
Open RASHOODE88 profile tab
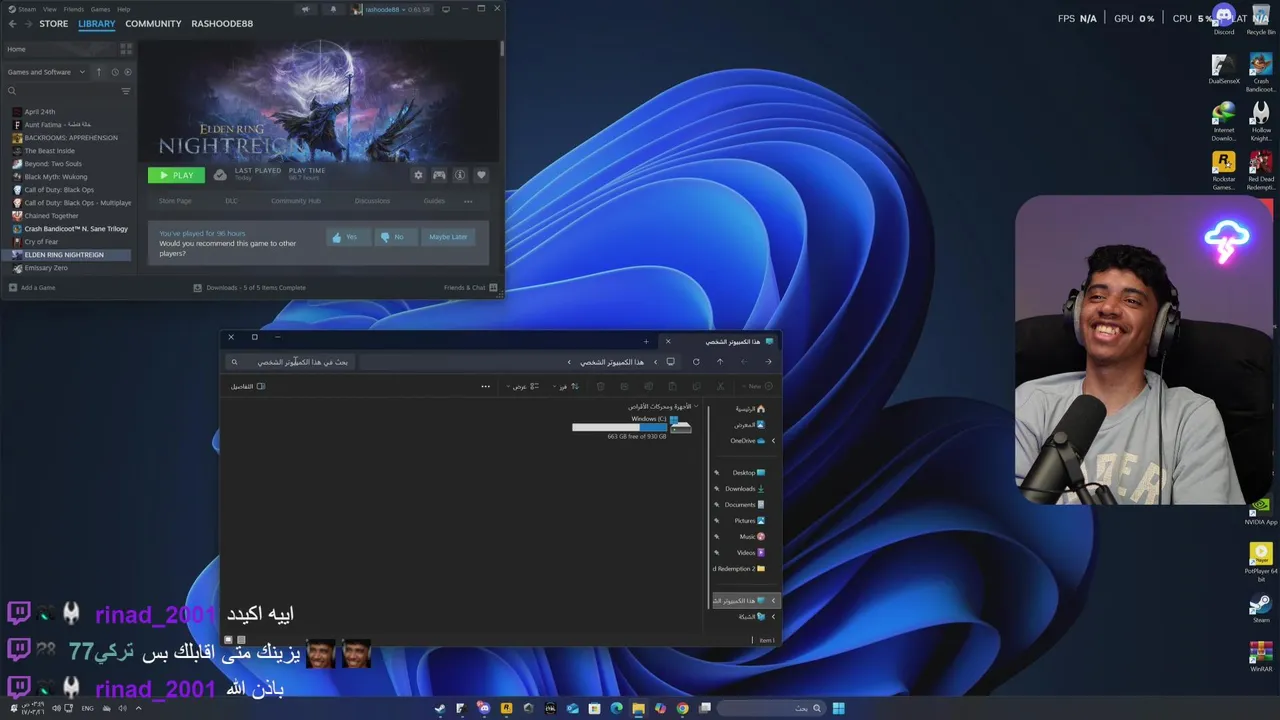tap(222, 24)
